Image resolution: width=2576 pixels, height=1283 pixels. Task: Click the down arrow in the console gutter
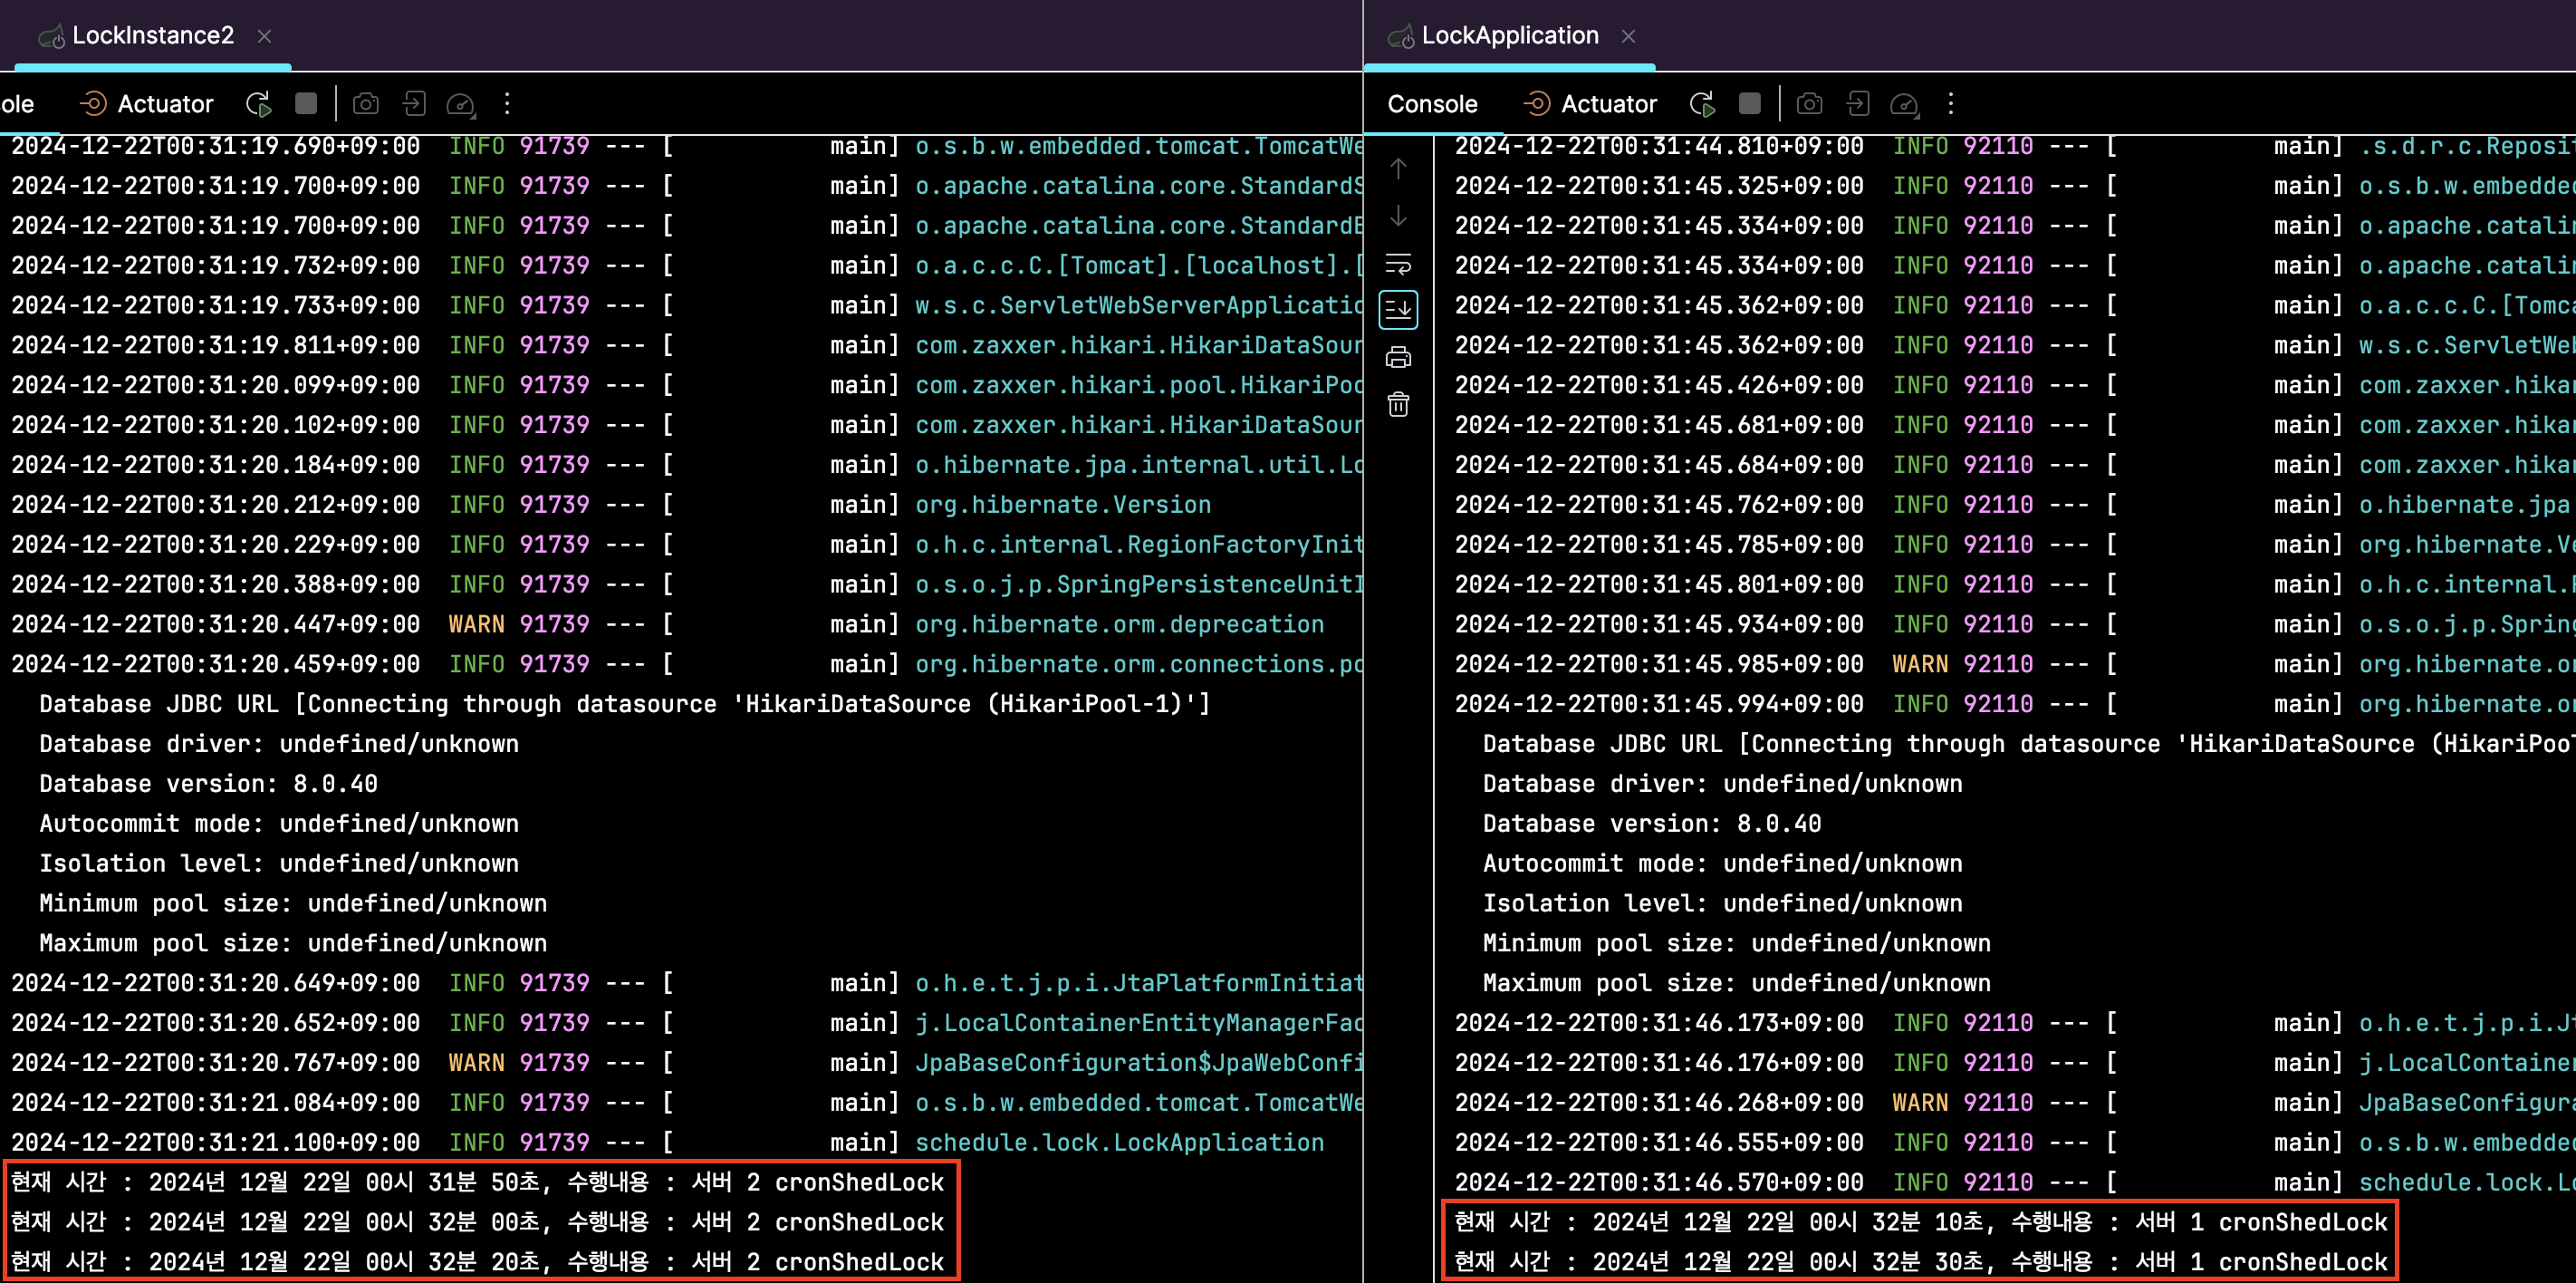tap(1398, 217)
